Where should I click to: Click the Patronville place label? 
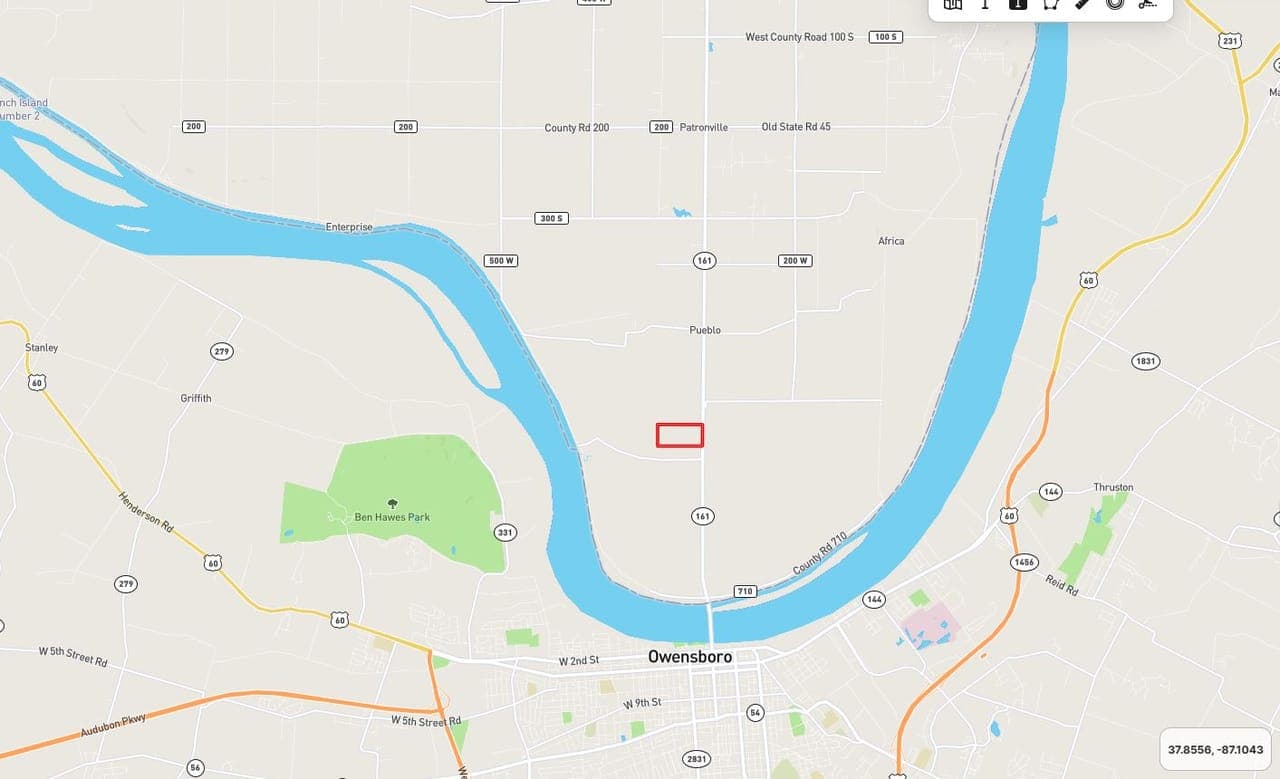704,127
